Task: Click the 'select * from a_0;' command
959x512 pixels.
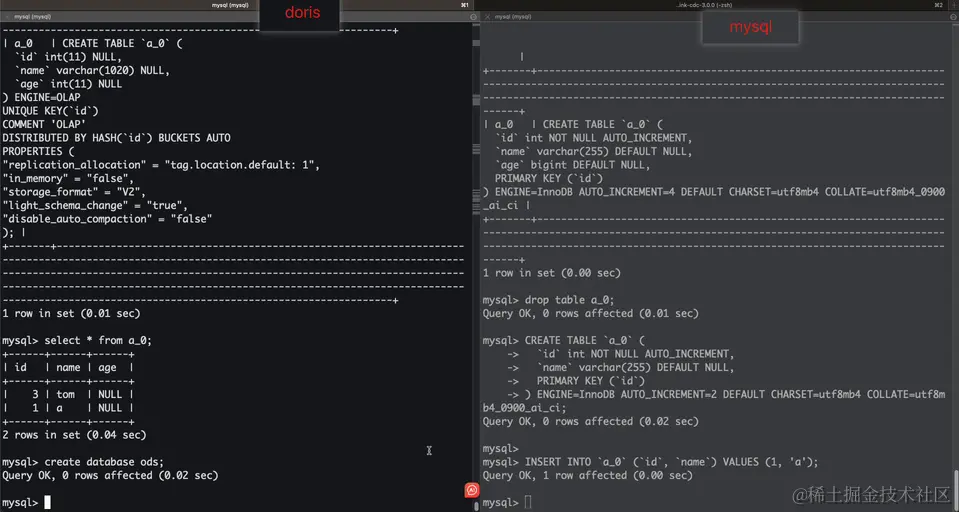Action: (98, 340)
